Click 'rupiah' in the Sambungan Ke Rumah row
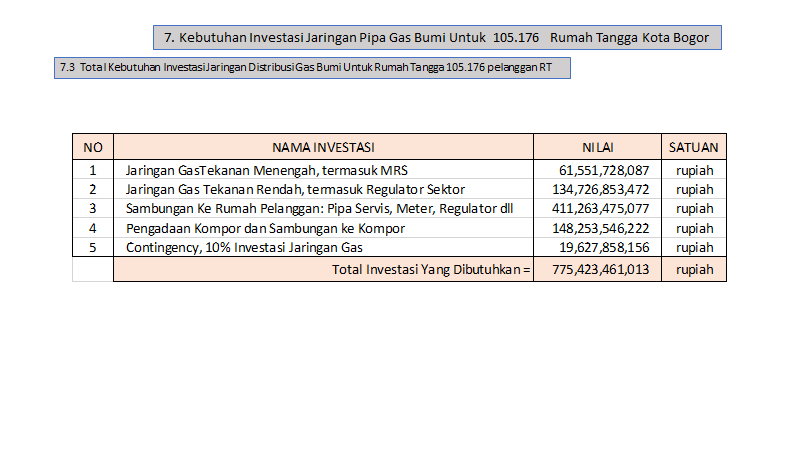Image resolution: width=800 pixels, height=450 pixels. click(694, 208)
